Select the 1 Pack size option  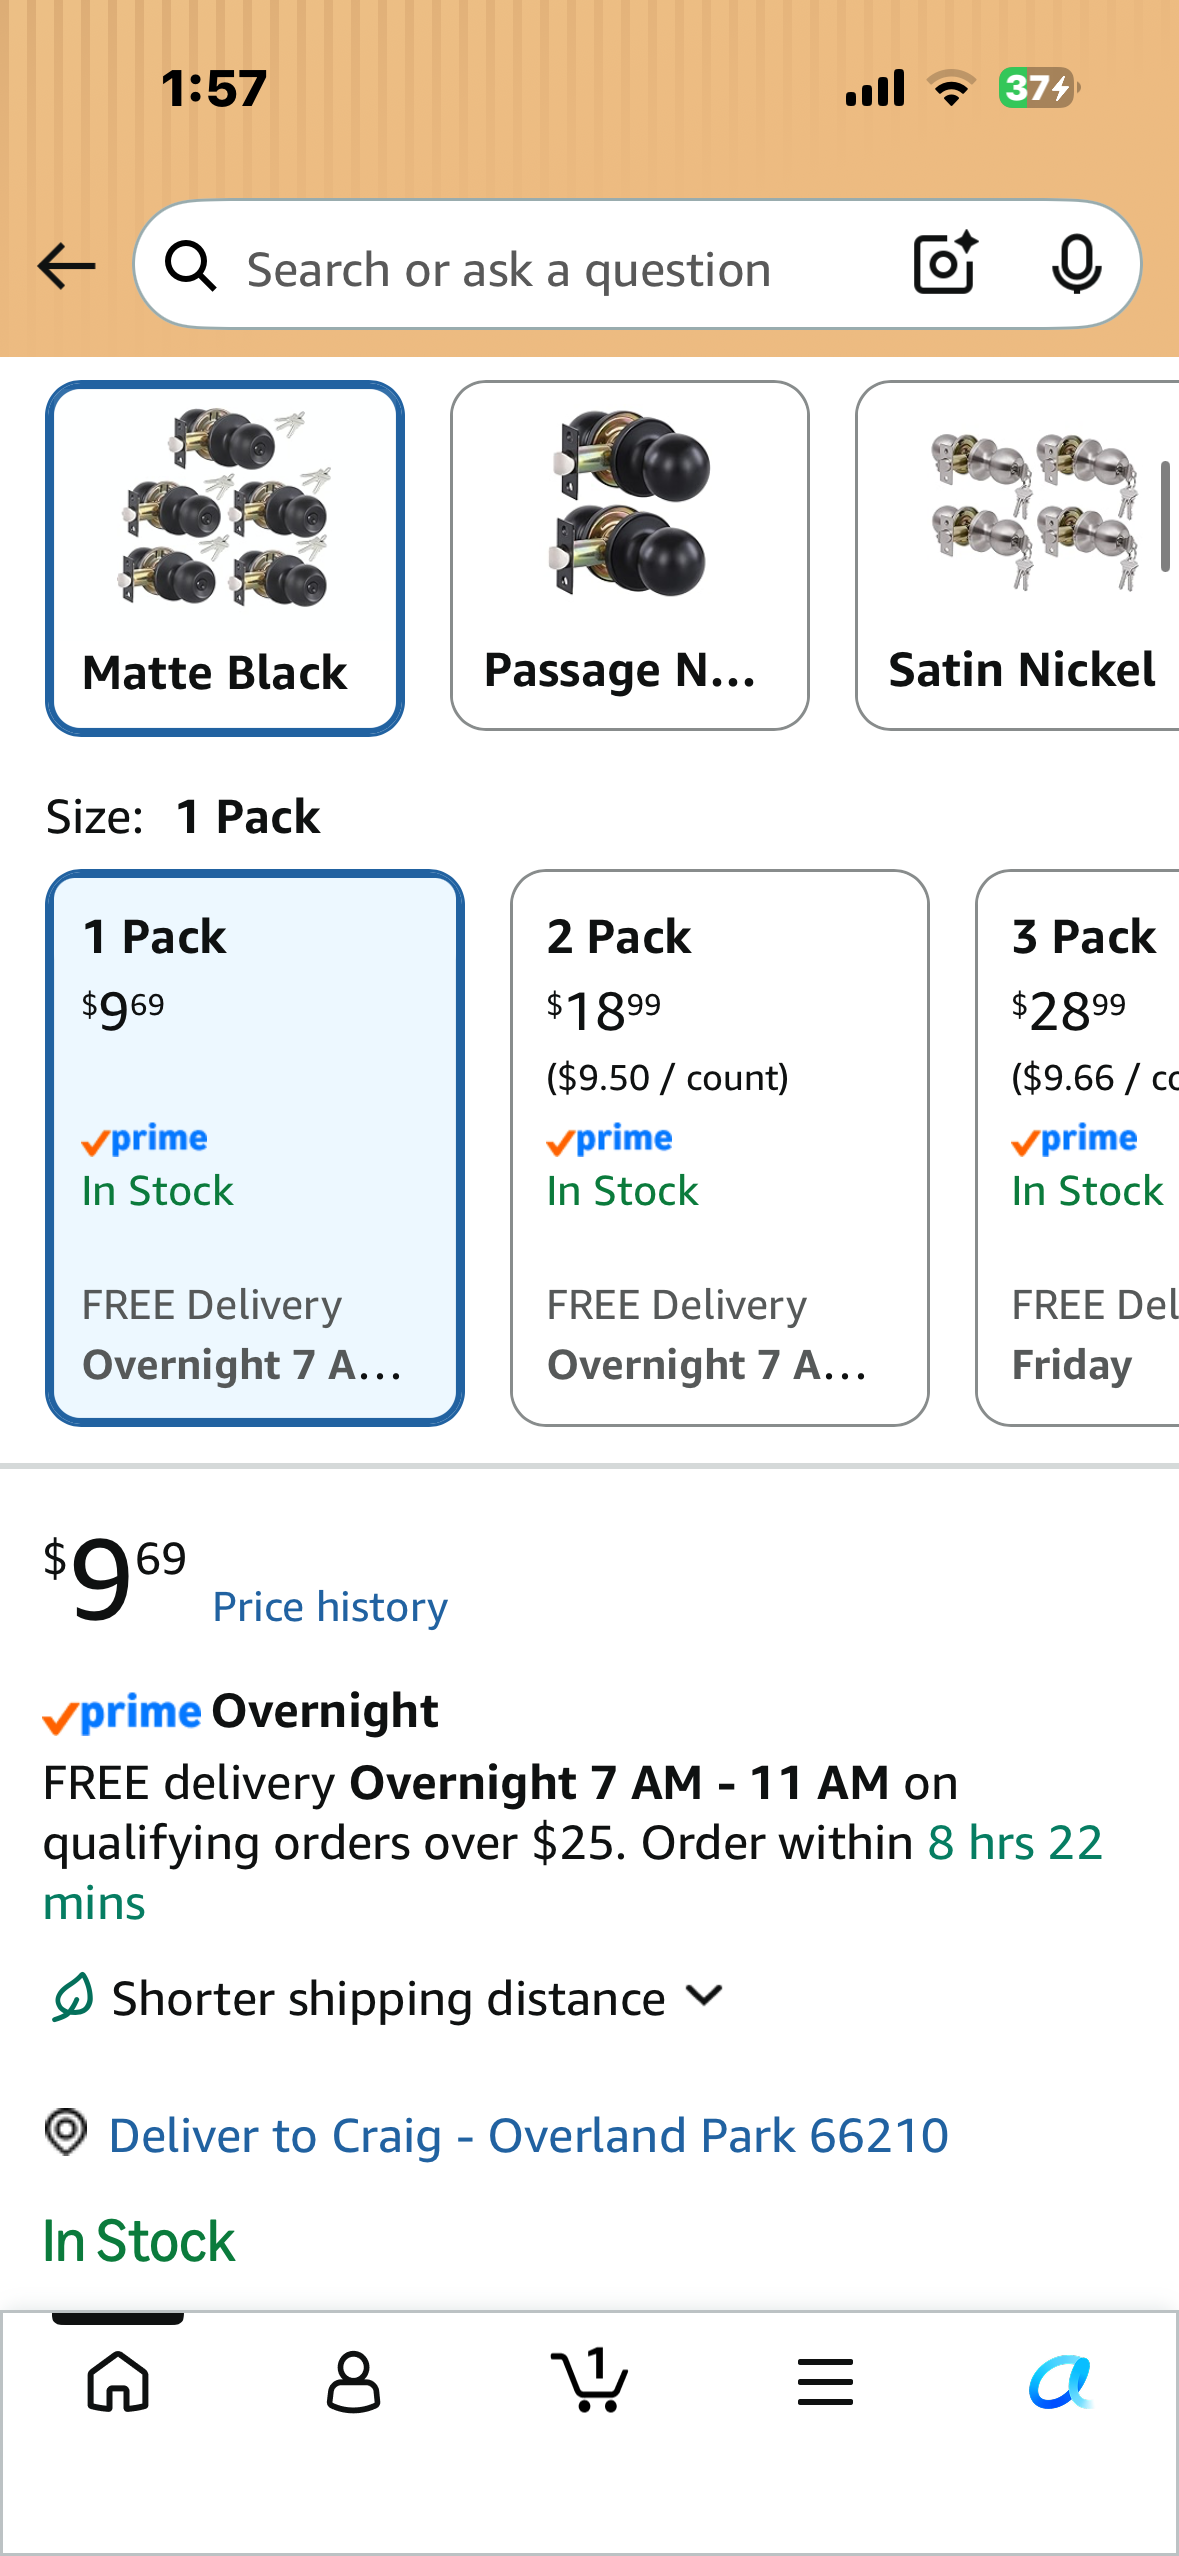[x=255, y=1148]
